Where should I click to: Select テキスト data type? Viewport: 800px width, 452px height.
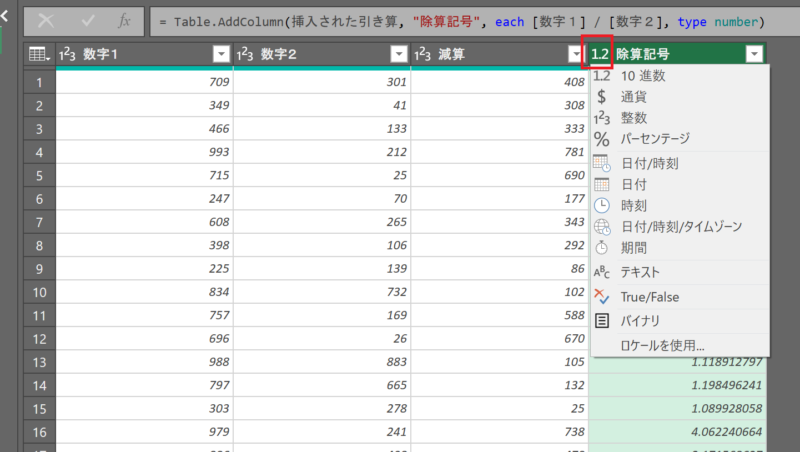point(640,271)
